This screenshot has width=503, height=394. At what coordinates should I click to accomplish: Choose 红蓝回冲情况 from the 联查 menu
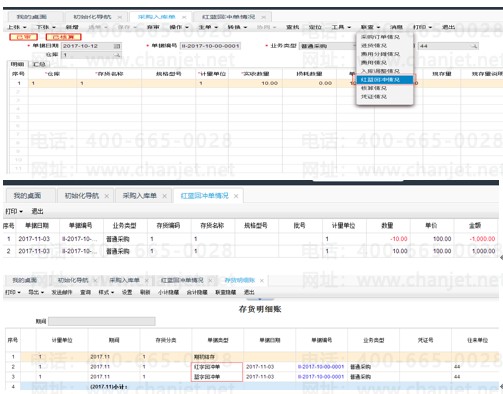385,80
